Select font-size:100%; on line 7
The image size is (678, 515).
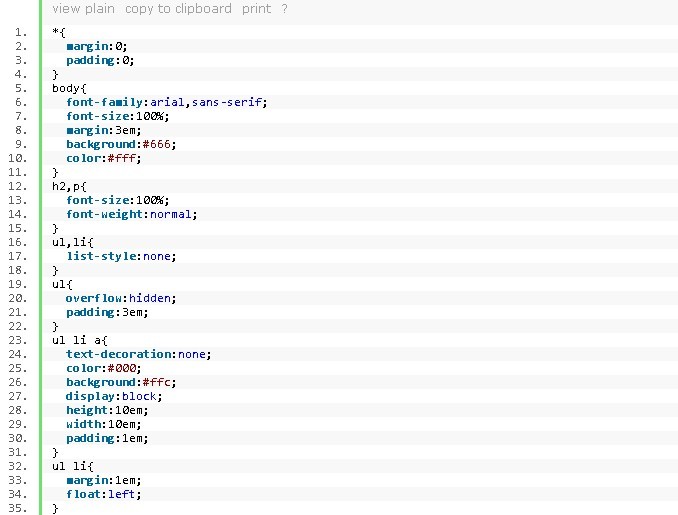coord(118,116)
